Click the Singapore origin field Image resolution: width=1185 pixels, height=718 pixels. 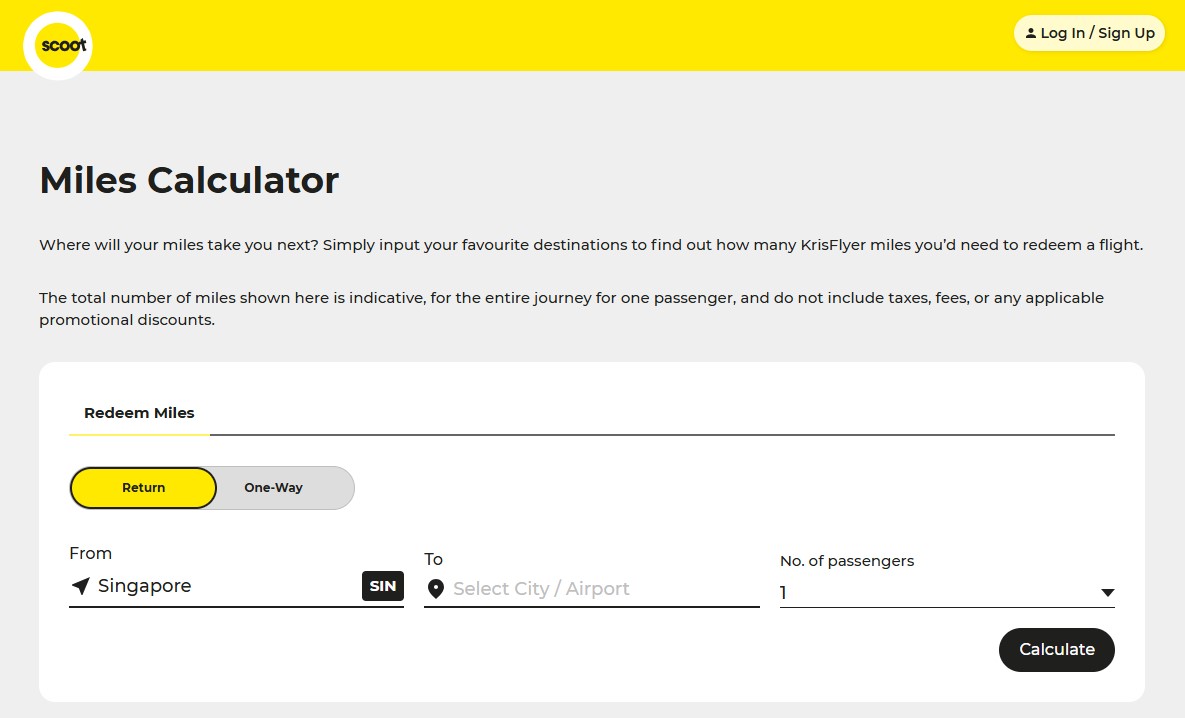click(220, 586)
